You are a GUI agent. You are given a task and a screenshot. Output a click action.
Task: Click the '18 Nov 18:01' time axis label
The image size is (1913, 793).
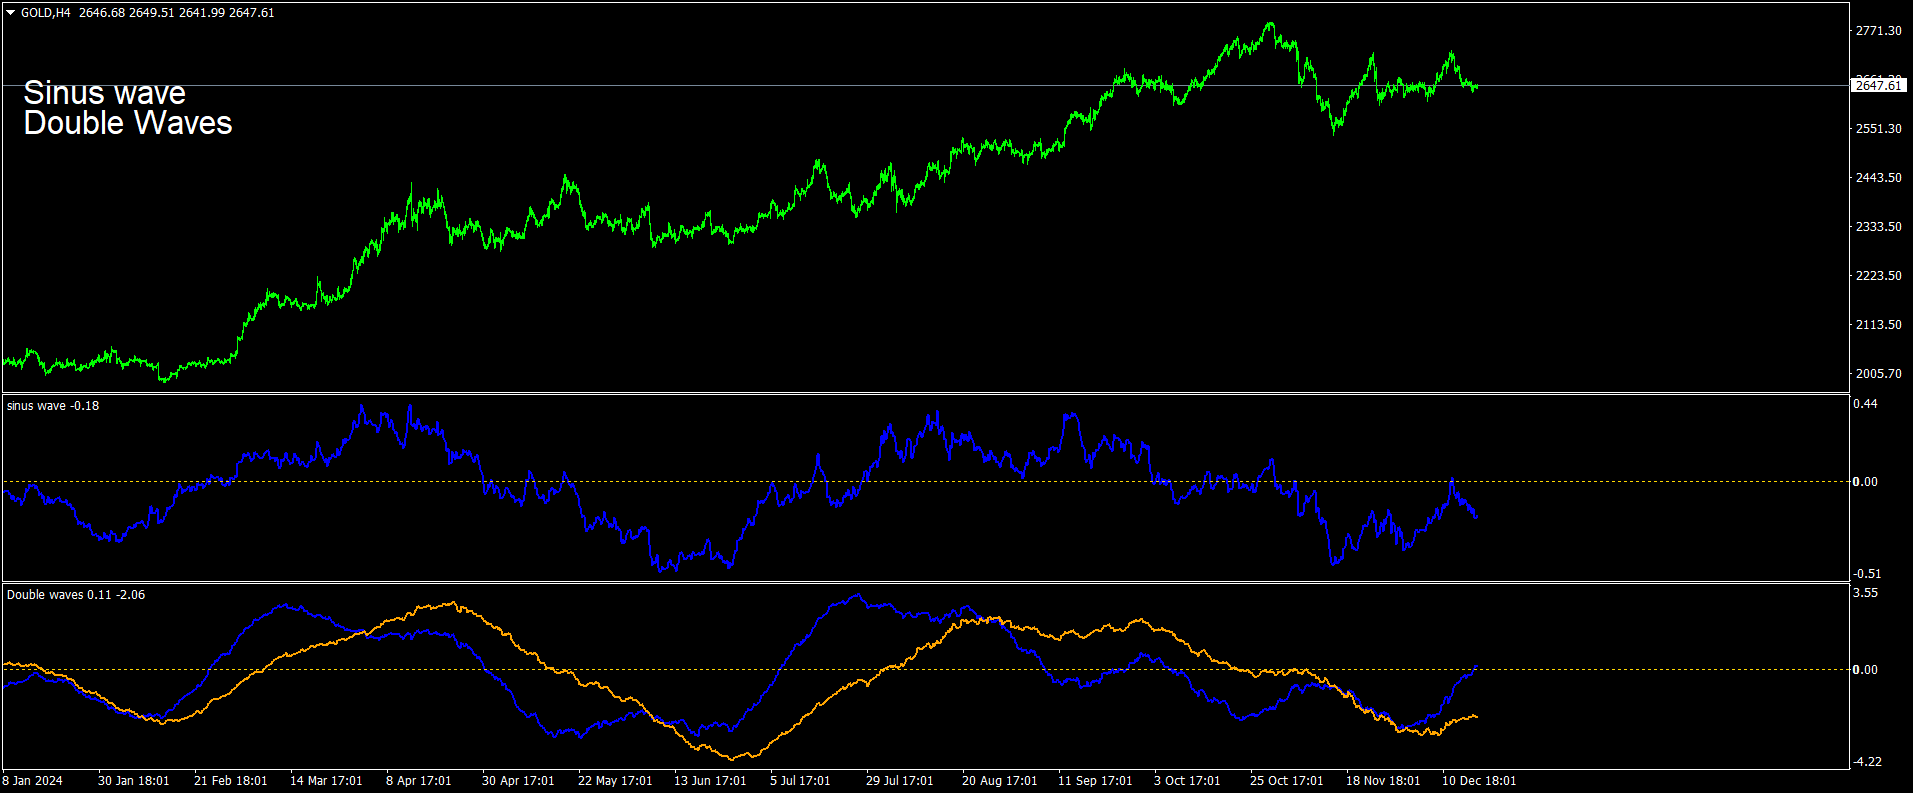(x=1383, y=781)
